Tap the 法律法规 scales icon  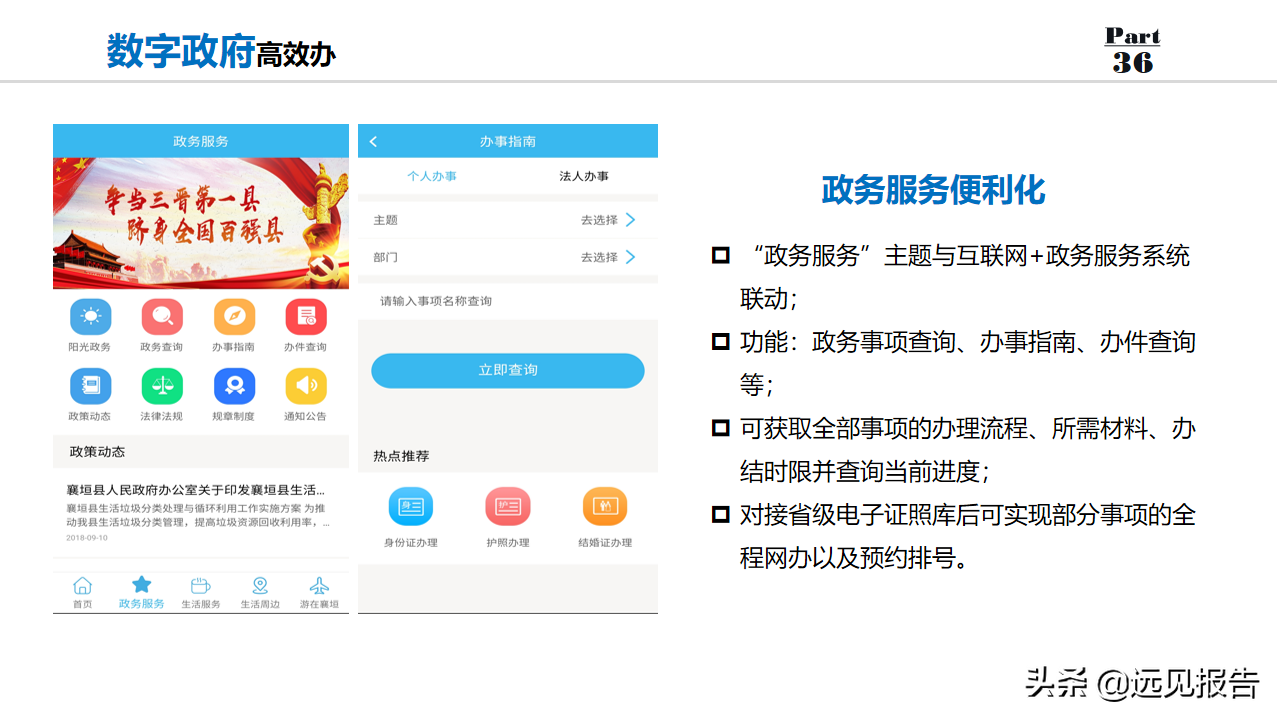[162, 386]
